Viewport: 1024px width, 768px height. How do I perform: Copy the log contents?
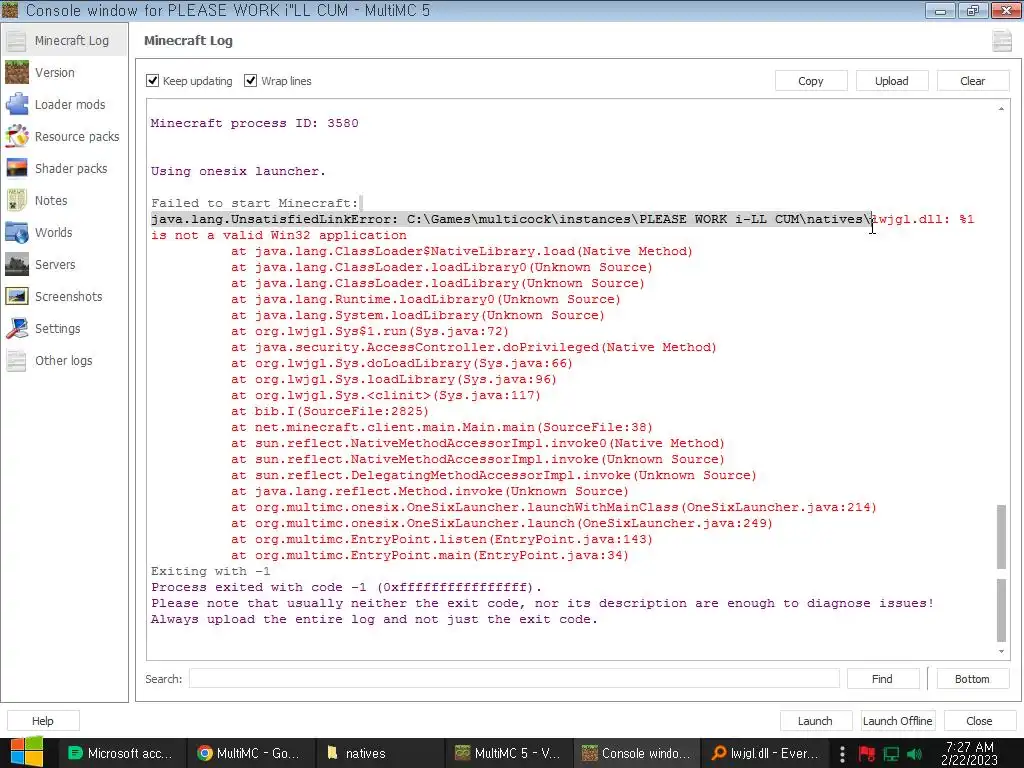coord(810,81)
